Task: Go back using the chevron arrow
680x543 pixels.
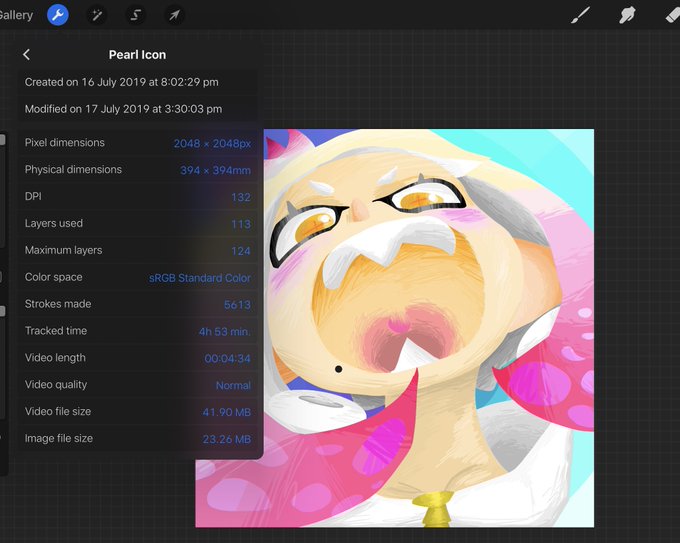Action: [x=26, y=55]
